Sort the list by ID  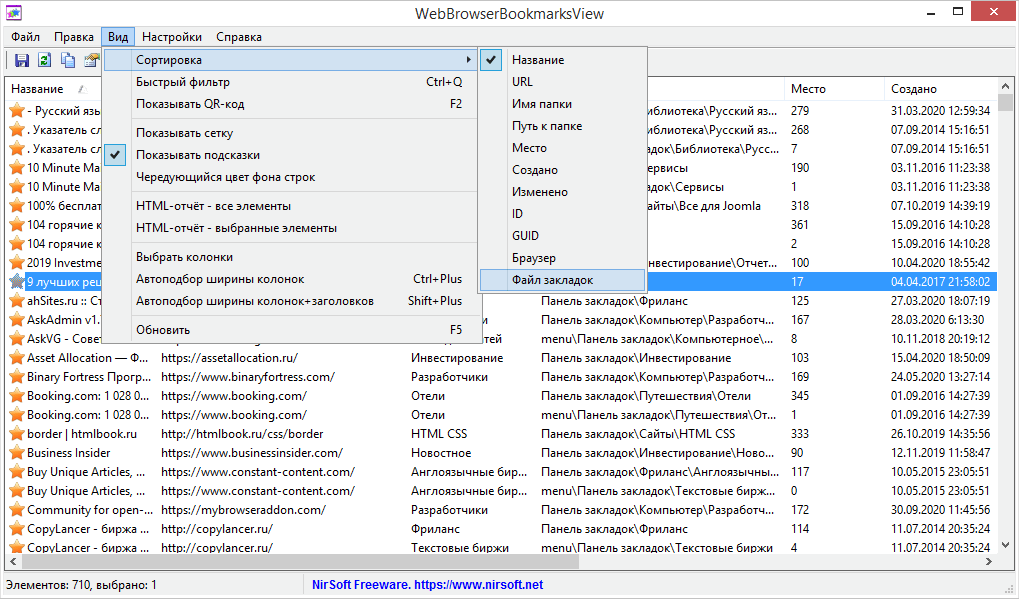pyautogui.click(x=563, y=214)
